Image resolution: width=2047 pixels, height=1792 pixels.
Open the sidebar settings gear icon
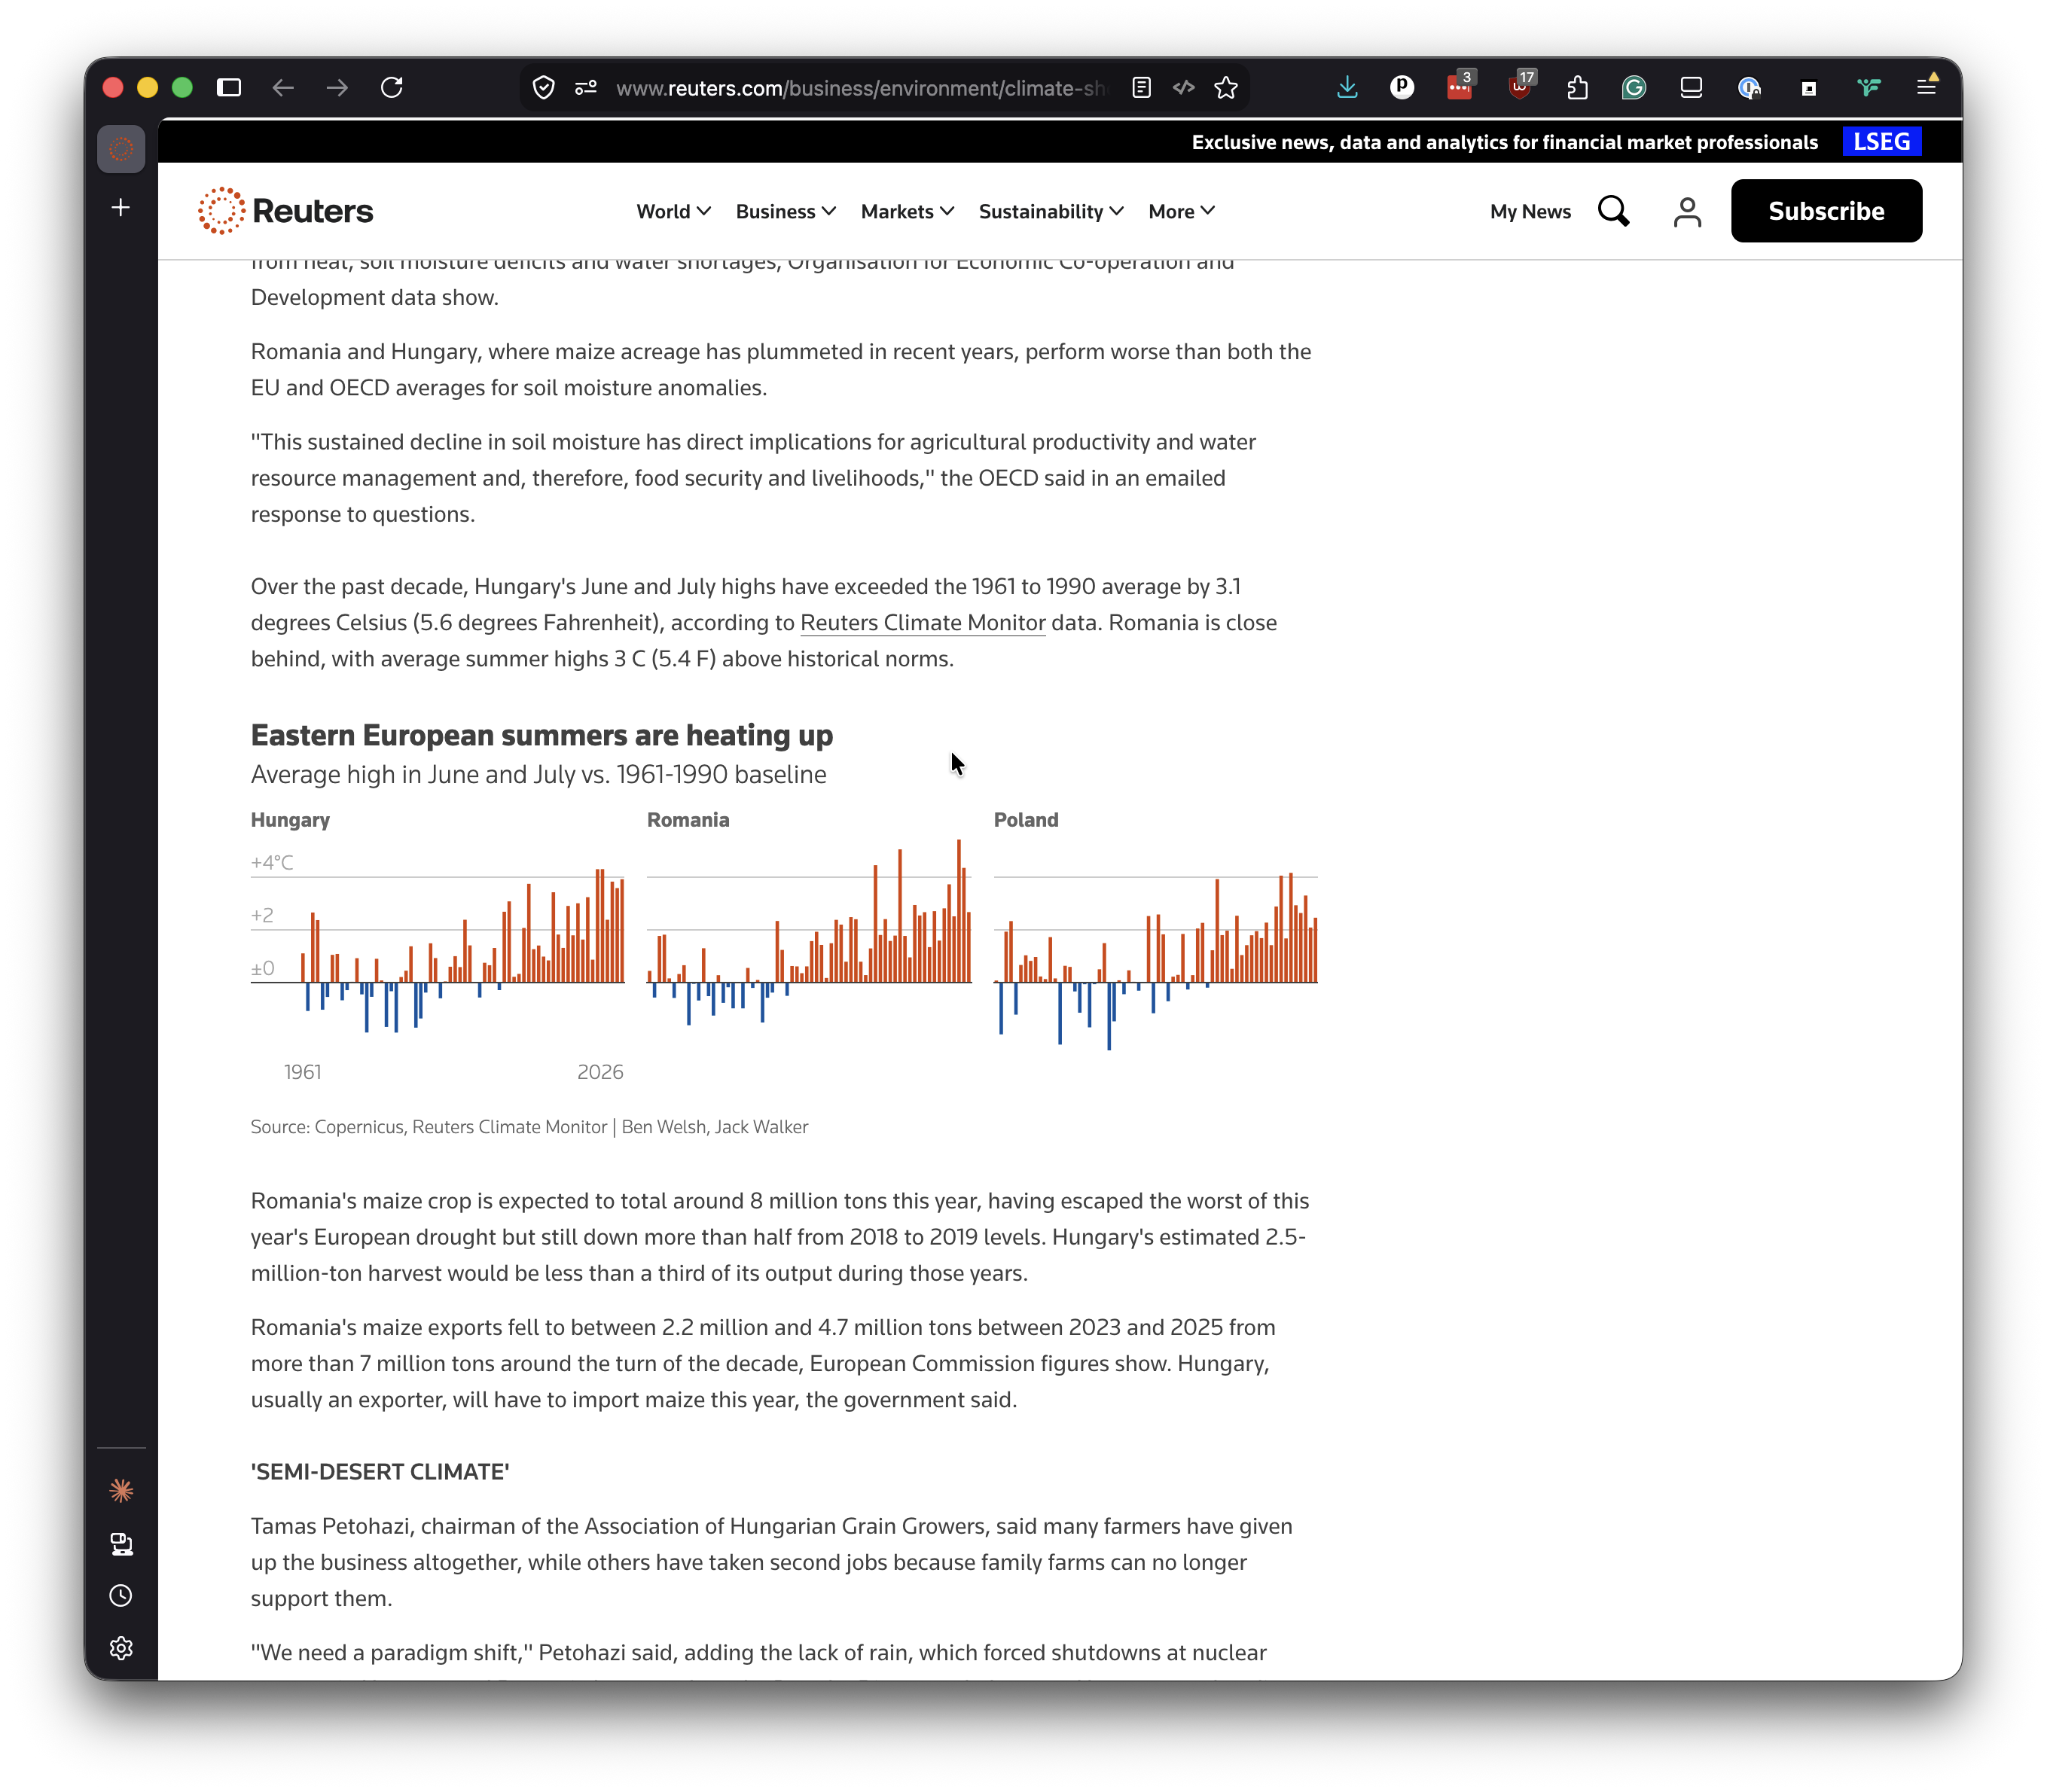(x=121, y=1647)
